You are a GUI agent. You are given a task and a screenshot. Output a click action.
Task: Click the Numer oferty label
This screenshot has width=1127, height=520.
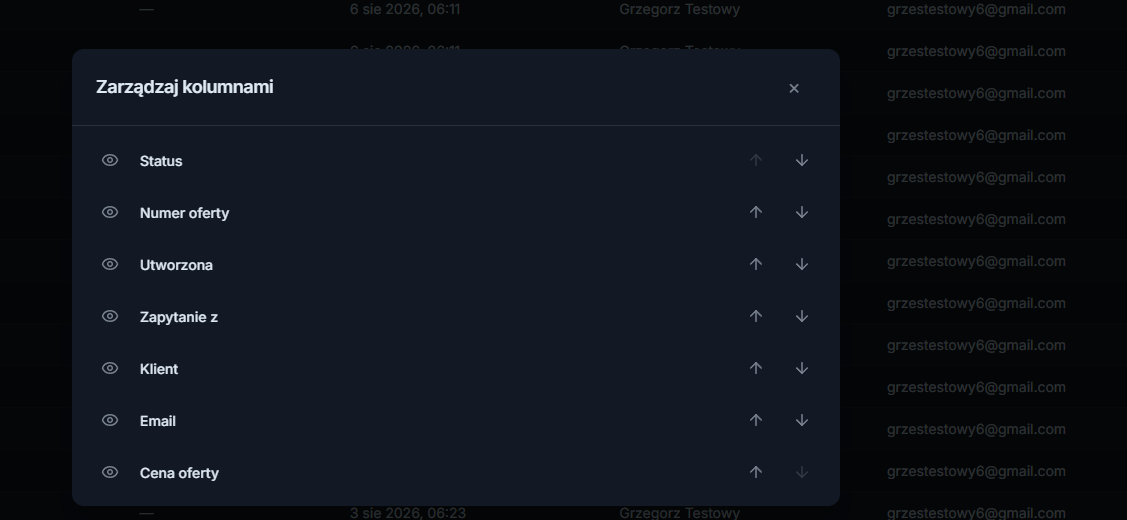[185, 213]
